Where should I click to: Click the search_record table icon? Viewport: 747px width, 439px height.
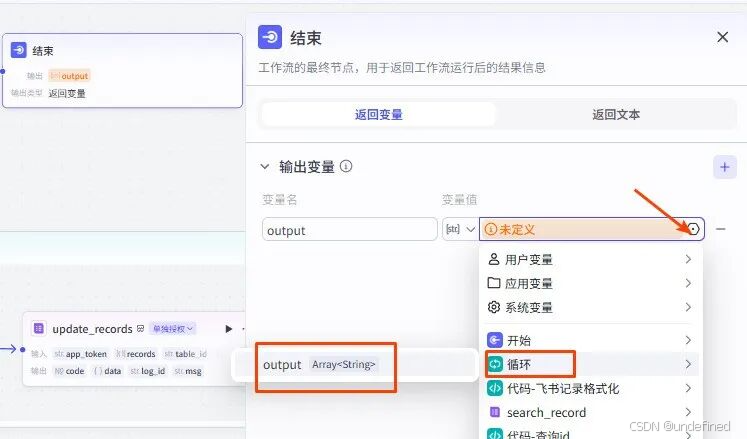(x=495, y=412)
